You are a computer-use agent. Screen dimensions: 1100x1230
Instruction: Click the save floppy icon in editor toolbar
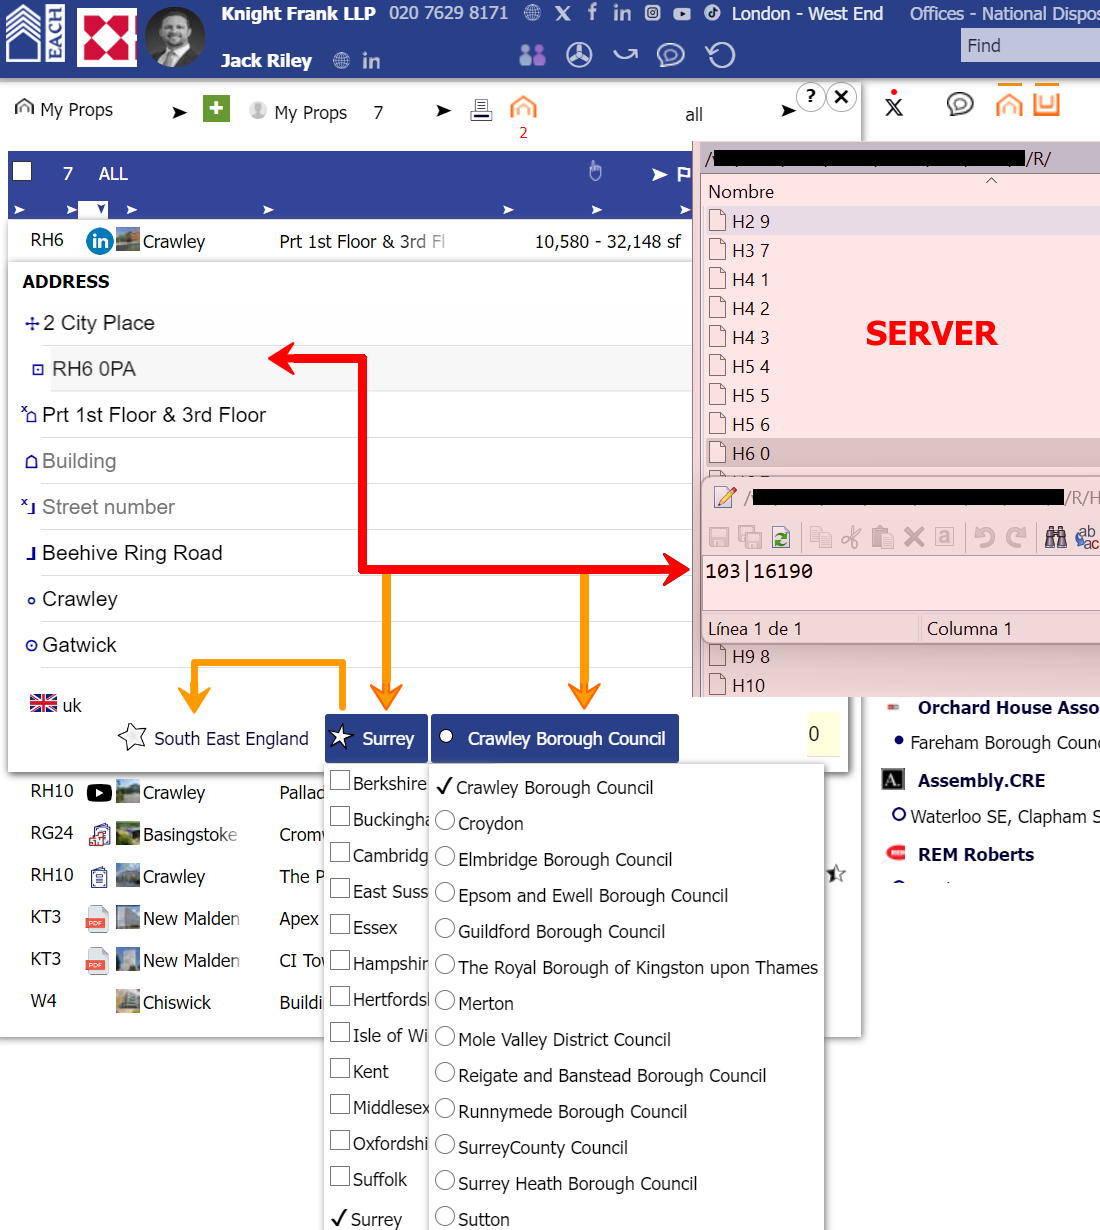[x=719, y=537]
